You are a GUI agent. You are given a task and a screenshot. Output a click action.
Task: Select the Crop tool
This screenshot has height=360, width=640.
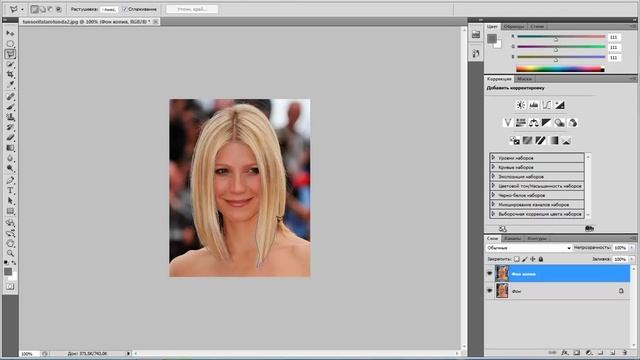[x=10, y=74]
